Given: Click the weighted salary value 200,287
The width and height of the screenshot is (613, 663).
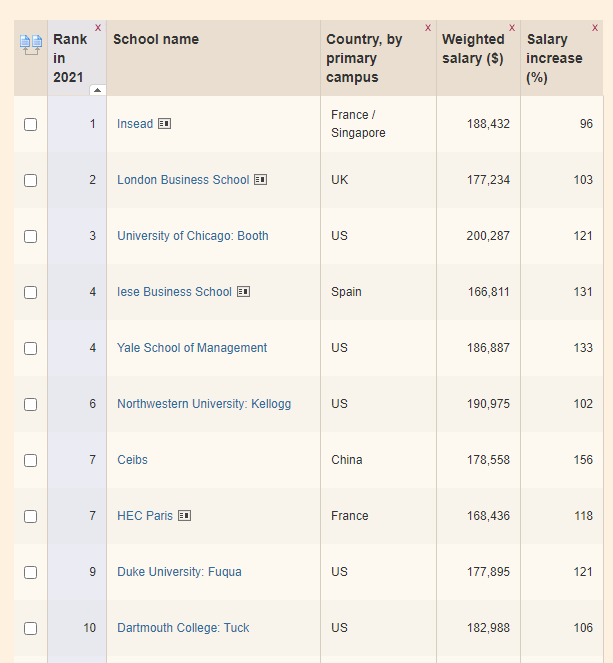Looking at the screenshot, I should [x=488, y=236].
